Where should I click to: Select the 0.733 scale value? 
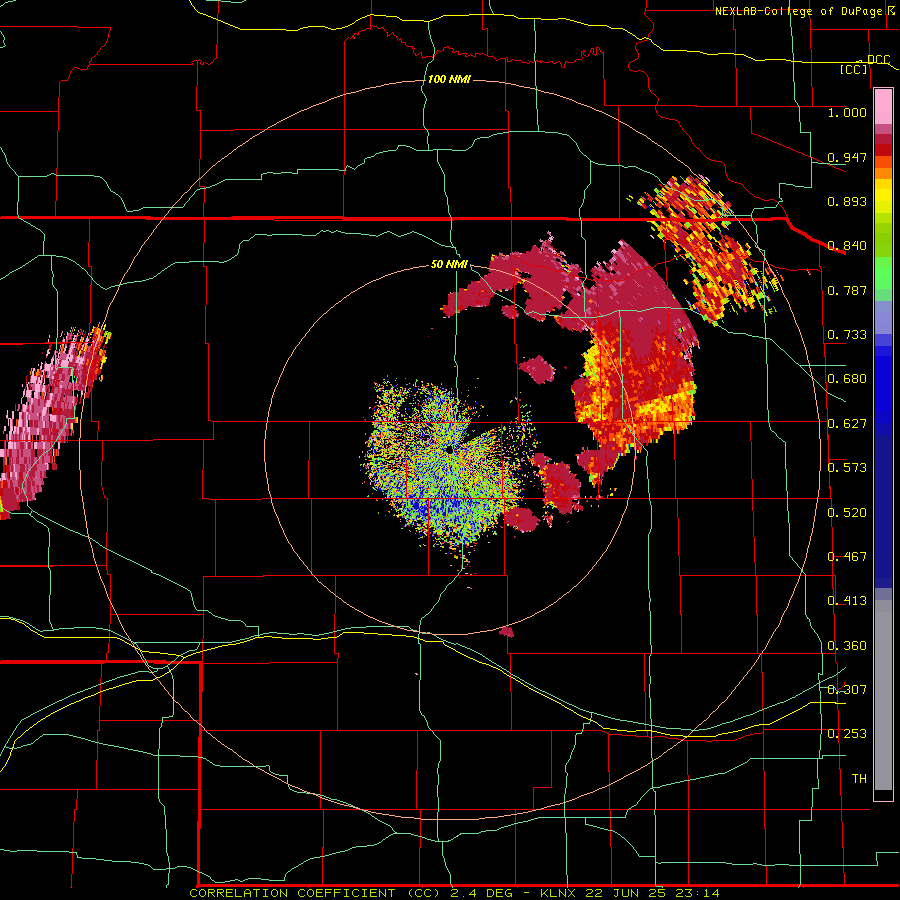847,335
